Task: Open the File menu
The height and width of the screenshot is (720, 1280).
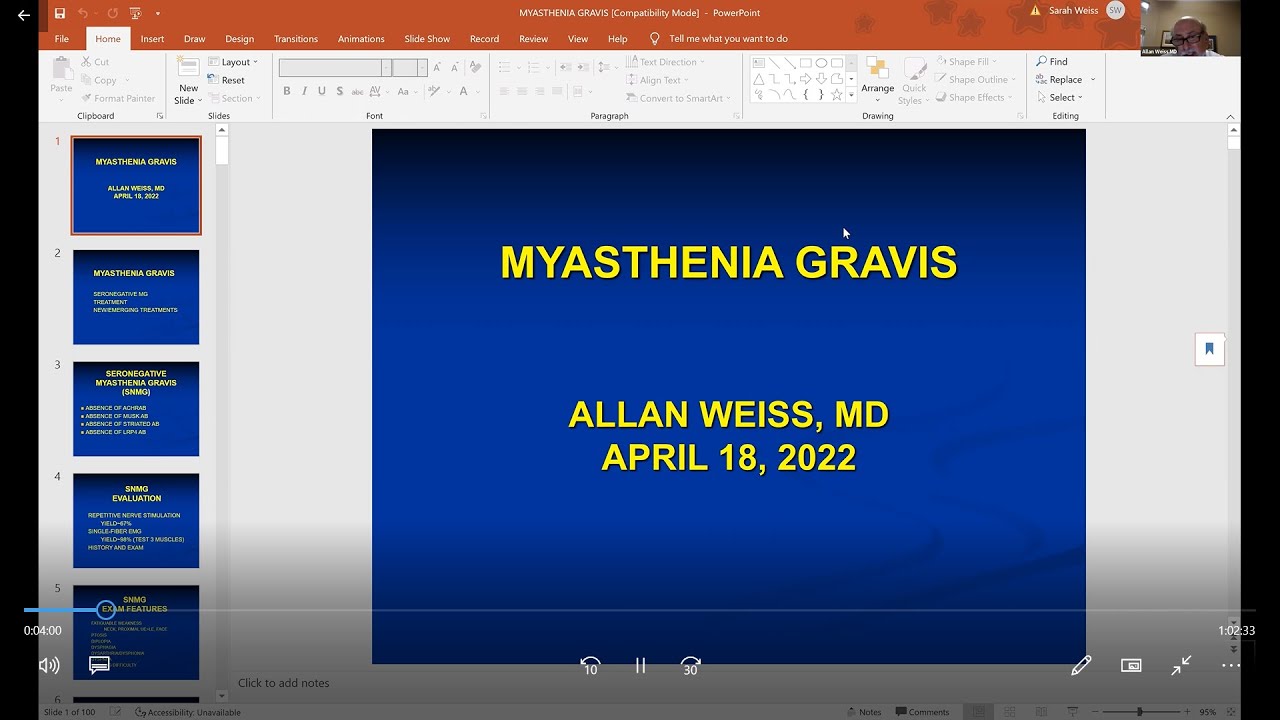Action: (x=62, y=39)
